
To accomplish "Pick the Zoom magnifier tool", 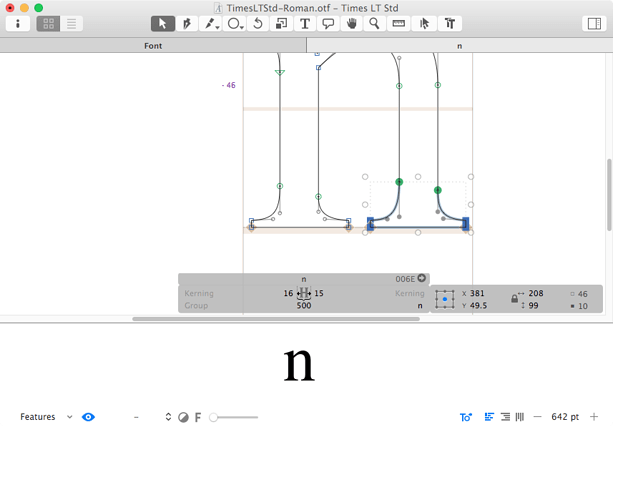I will pyautogui.click(x=374, y=23).
